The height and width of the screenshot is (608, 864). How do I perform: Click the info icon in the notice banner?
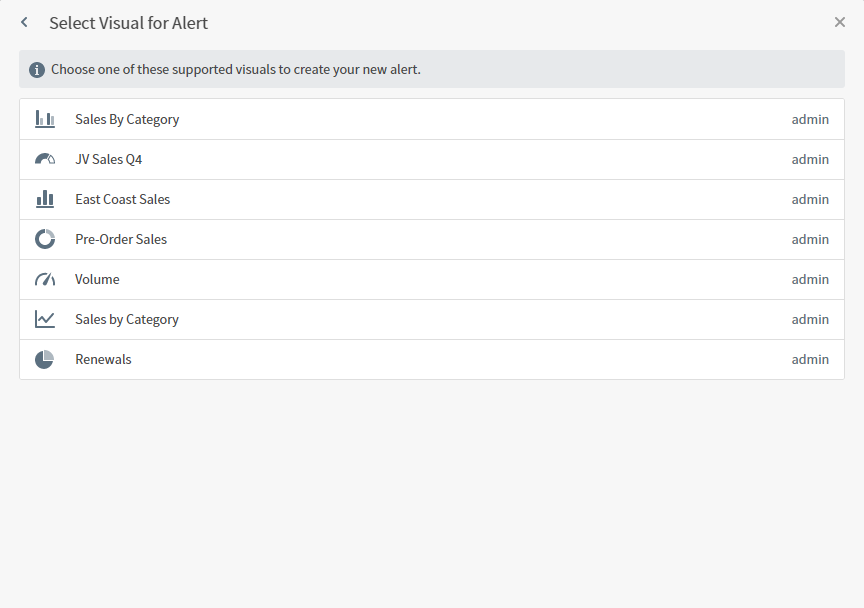(x=37, y=69)
